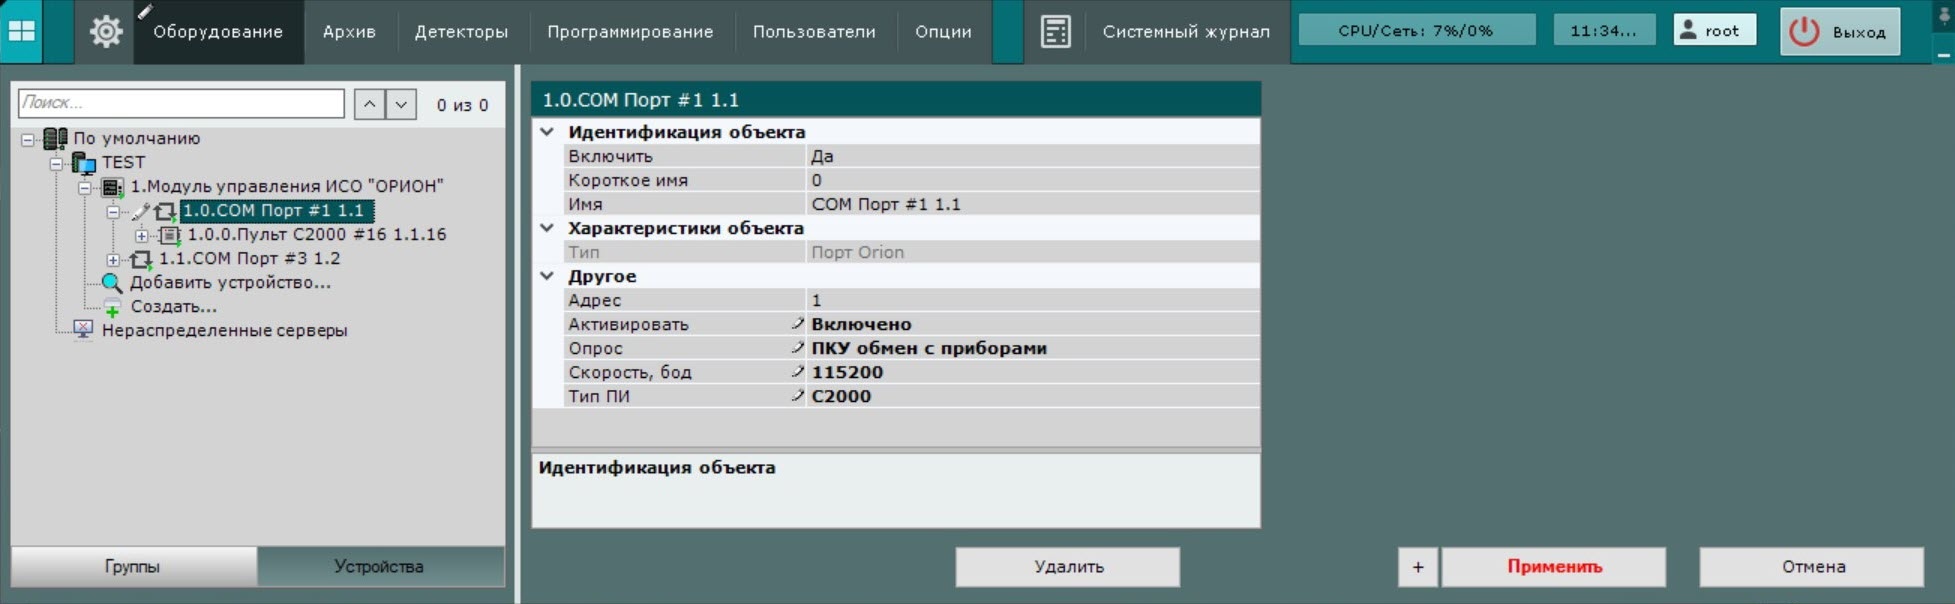
Task: Click the magnifier icon beside Добавить устройство
Action: click(112, 283)
